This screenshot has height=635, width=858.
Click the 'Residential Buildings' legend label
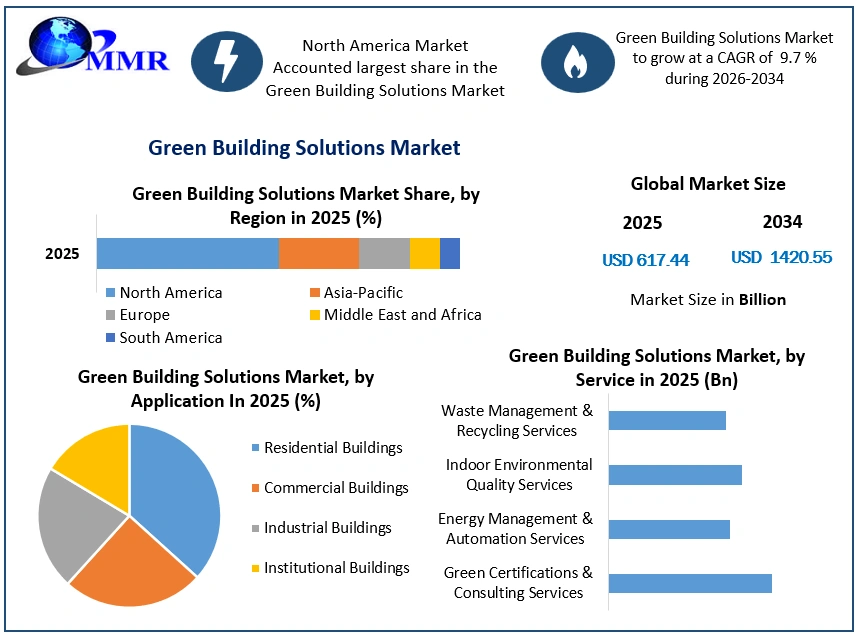click(333, 448)
